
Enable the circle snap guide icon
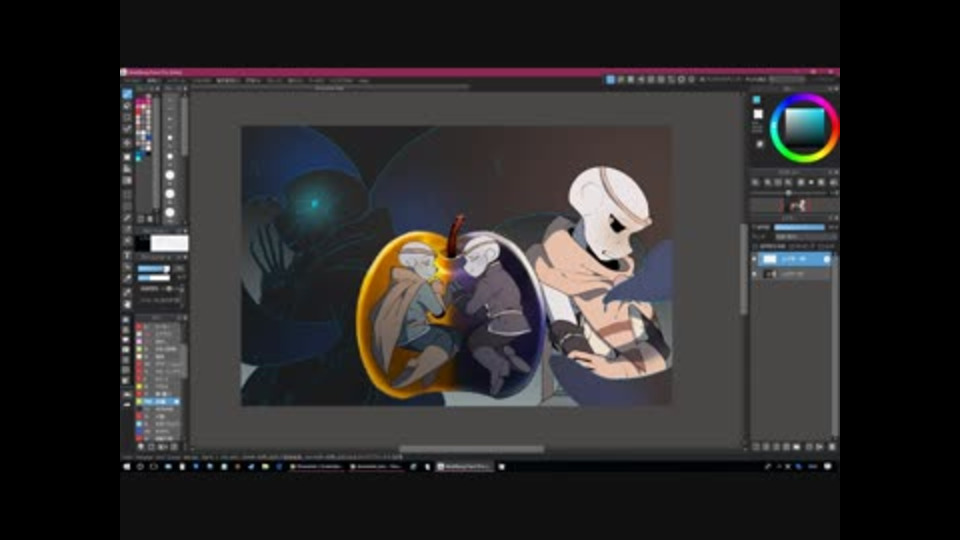tap(661, 80)
